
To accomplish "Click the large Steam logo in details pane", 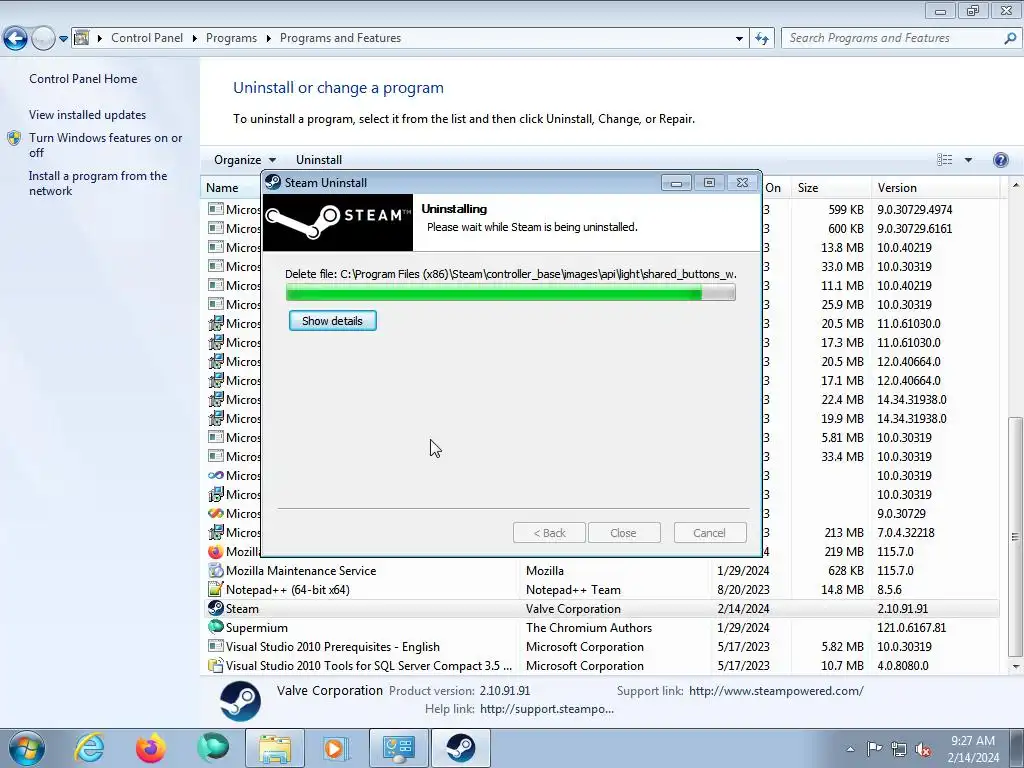I will coord(240,701).
